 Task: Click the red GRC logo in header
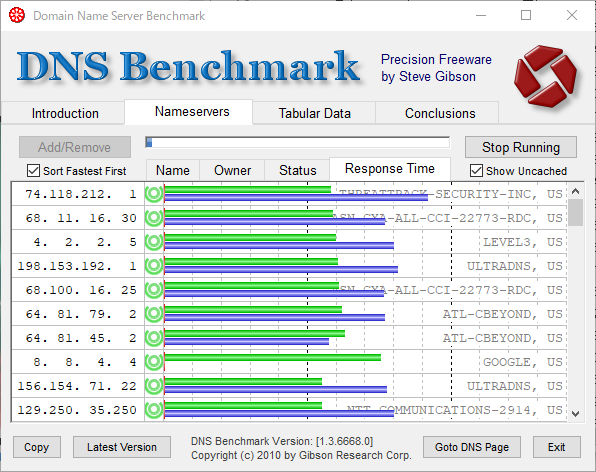coord(545,76)
